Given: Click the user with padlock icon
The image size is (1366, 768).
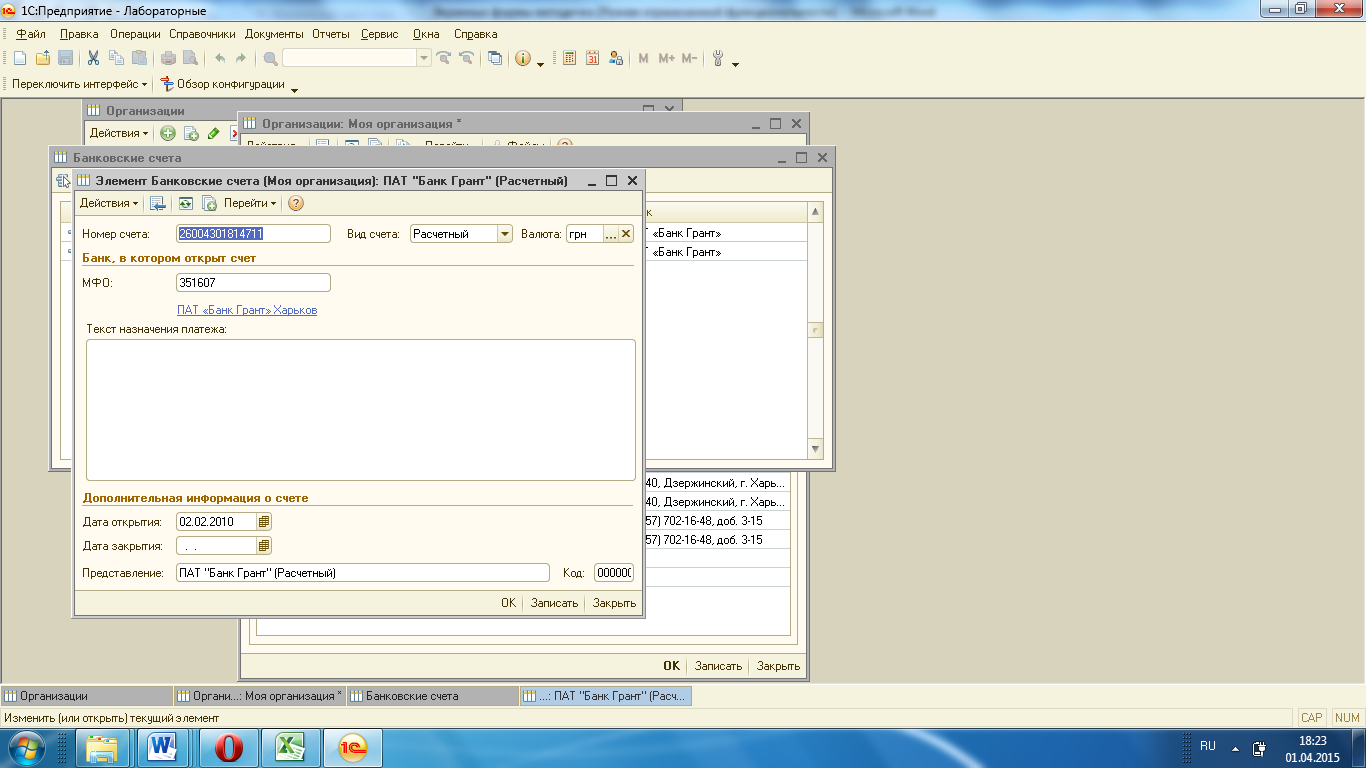Looking at the screenshot, I should tap(616, 58).
